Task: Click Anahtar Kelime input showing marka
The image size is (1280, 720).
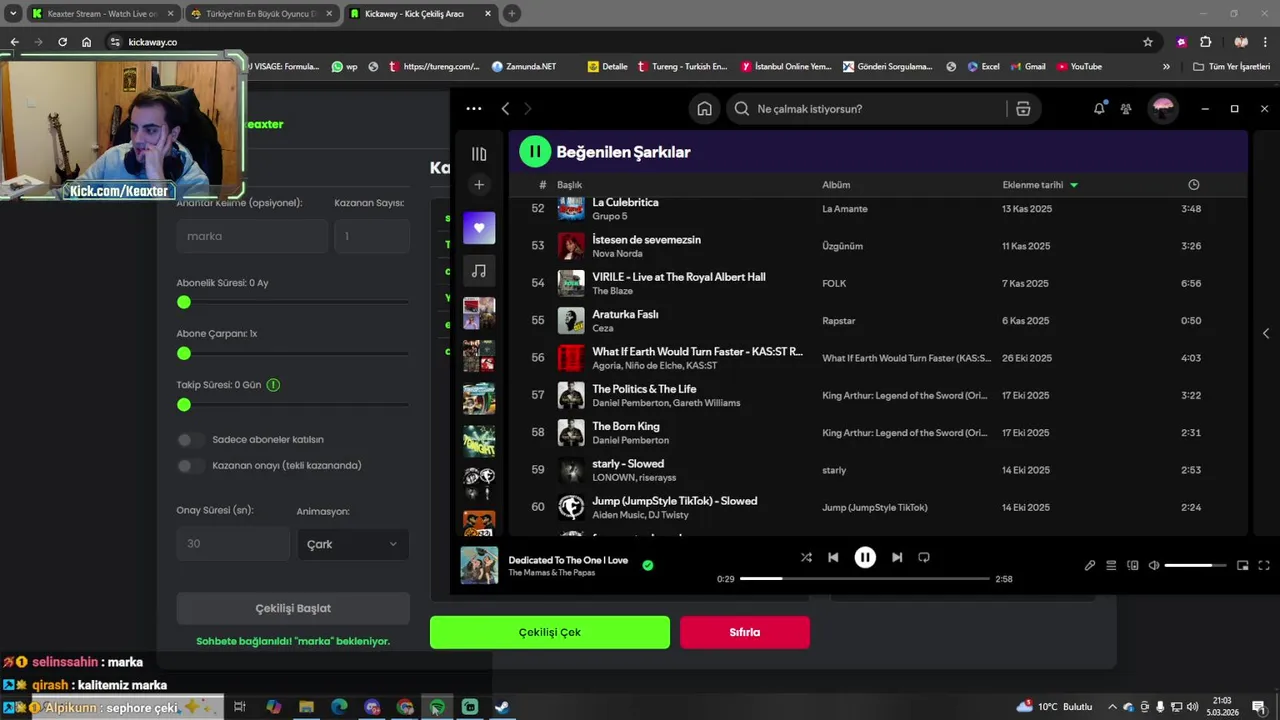Action: tap(252, 236)
